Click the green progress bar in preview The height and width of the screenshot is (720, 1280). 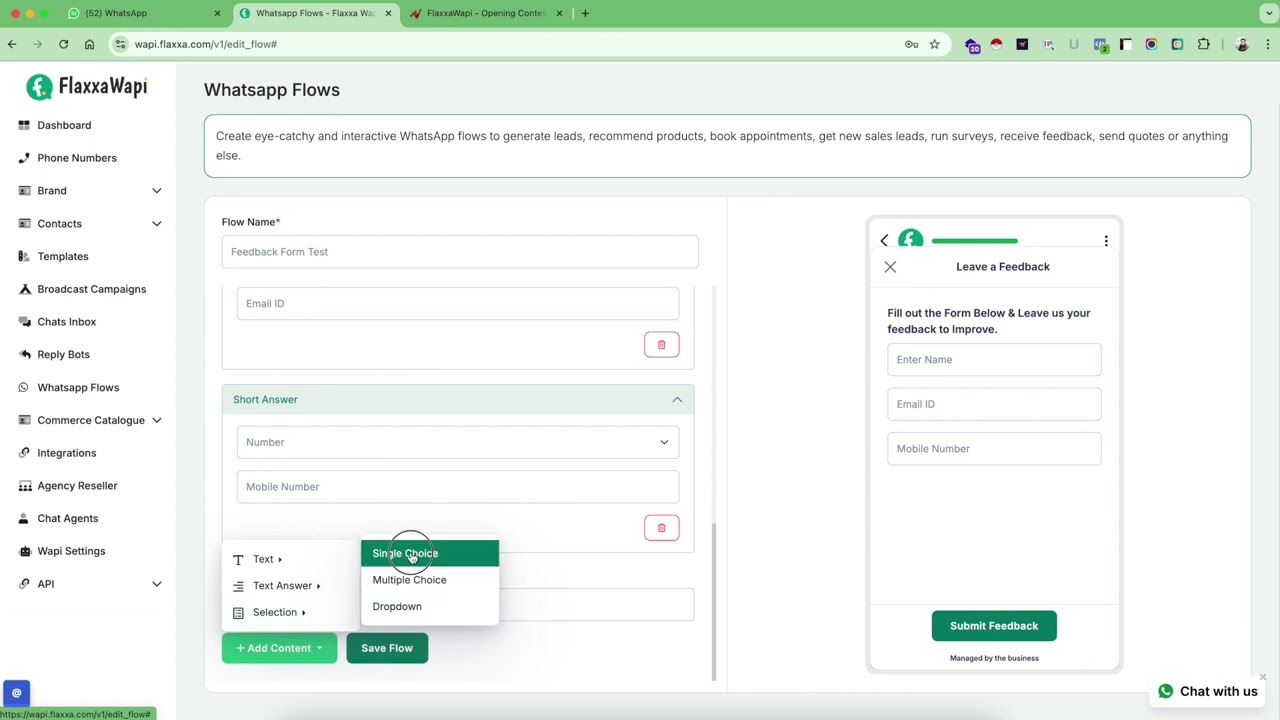[x=974, y=241]
